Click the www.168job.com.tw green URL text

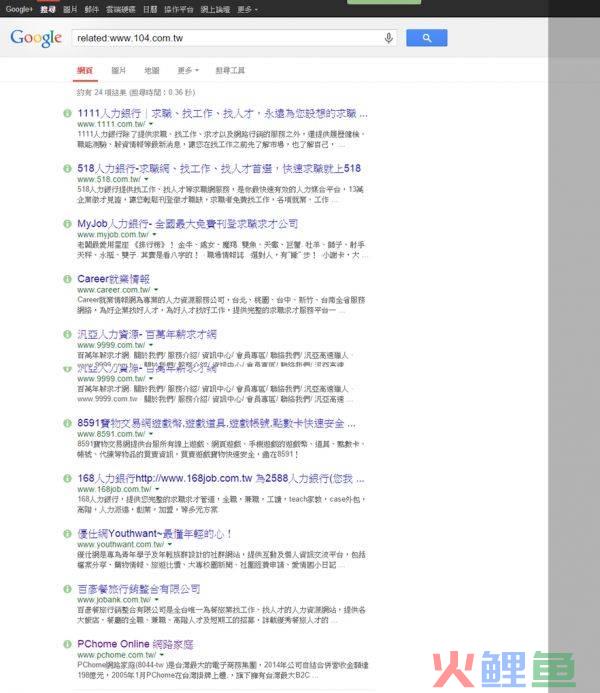pos(114,490)
